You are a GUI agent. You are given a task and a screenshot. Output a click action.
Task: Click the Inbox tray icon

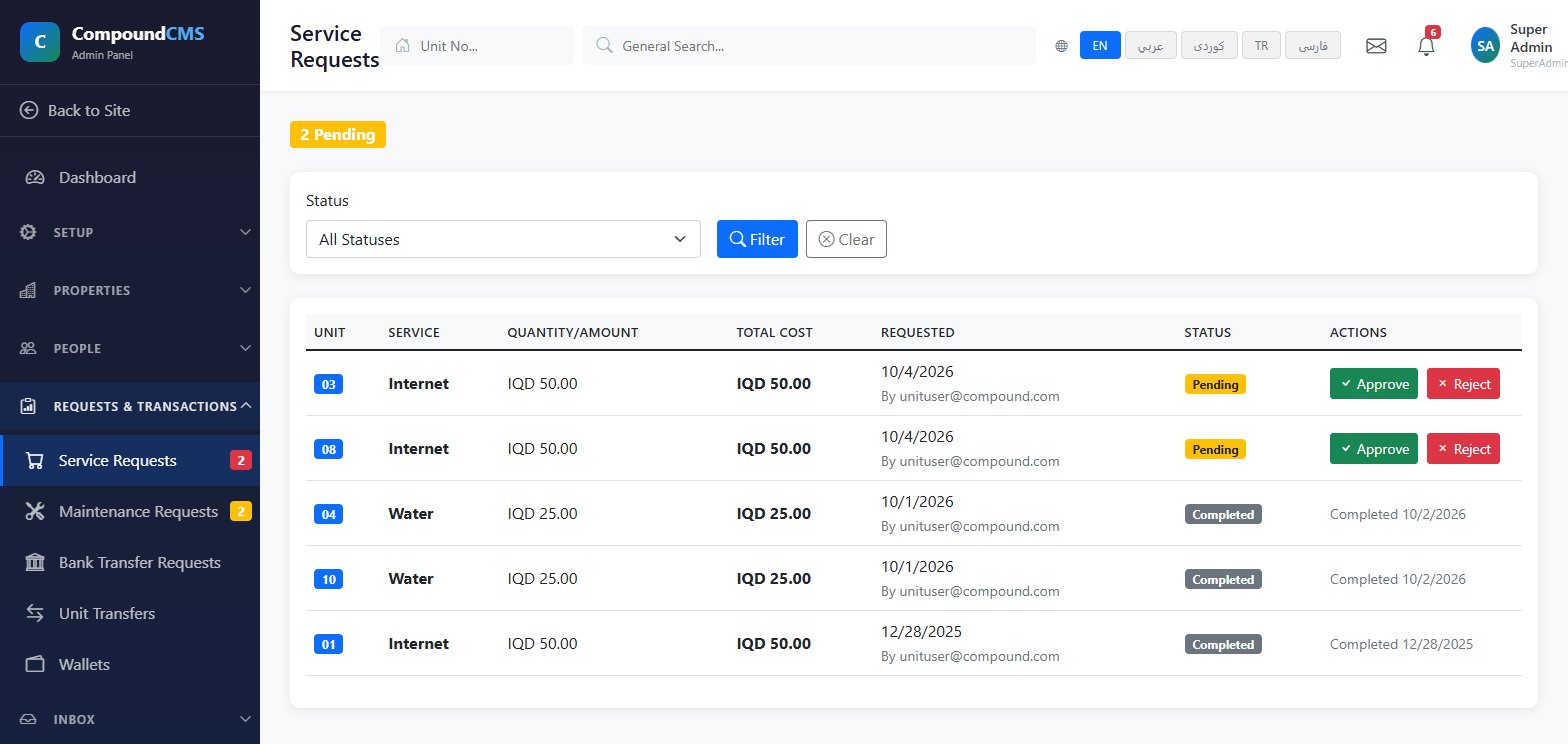(29, 719)
